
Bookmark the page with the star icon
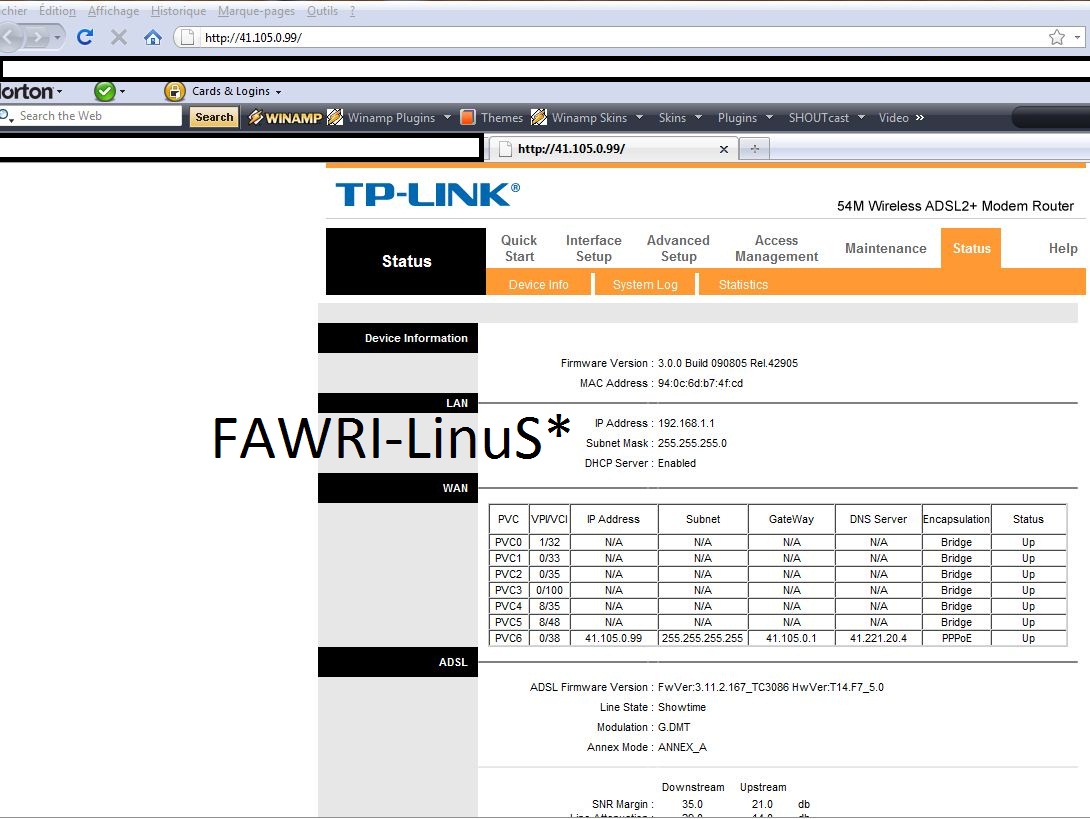tap(1056, 37)
